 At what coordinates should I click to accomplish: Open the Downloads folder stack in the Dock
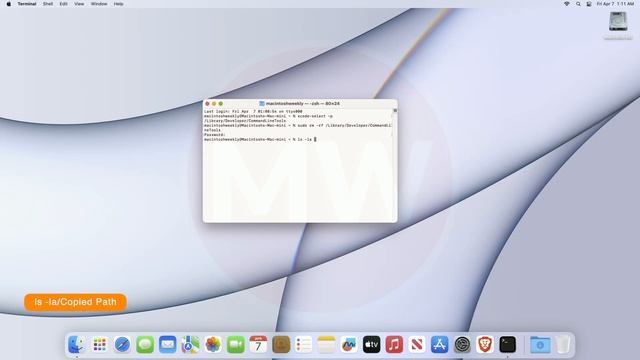tap(540, 345)
